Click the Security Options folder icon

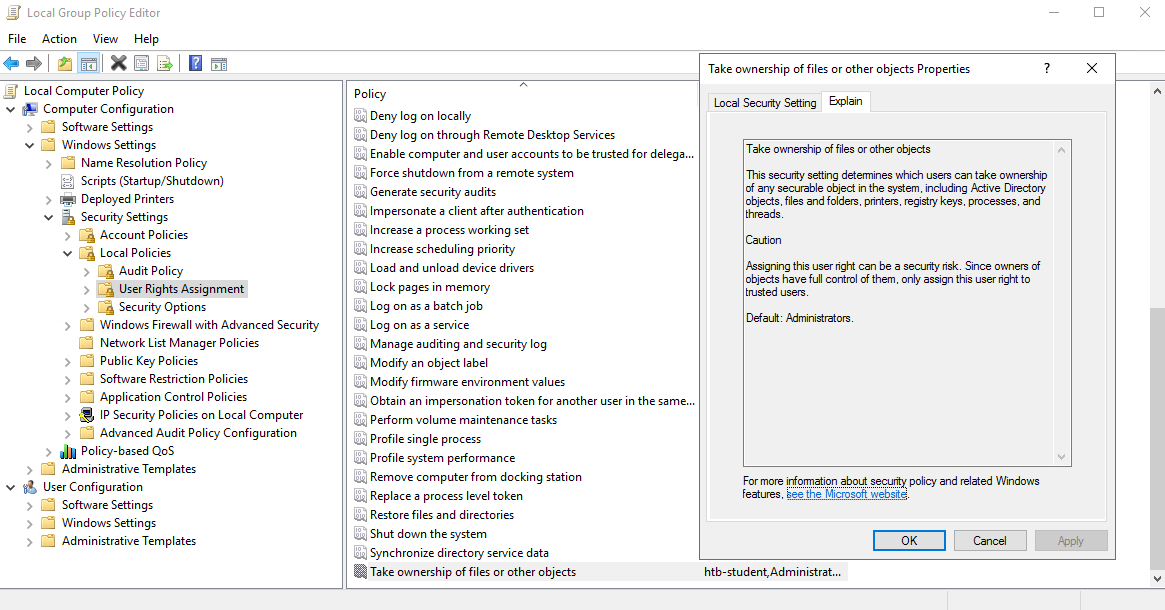[106, 307]
